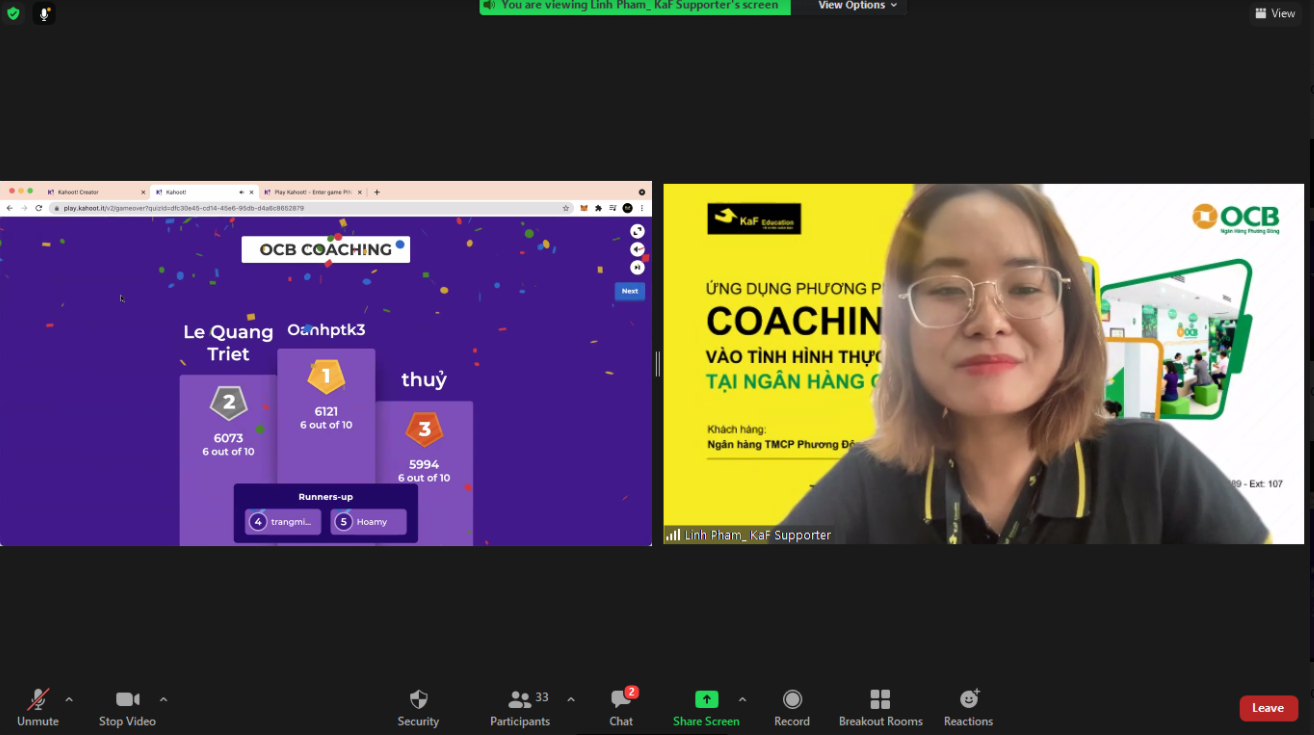Click the bronze third-place medal
Screen dimensions: 1314x735
[424, 430]
